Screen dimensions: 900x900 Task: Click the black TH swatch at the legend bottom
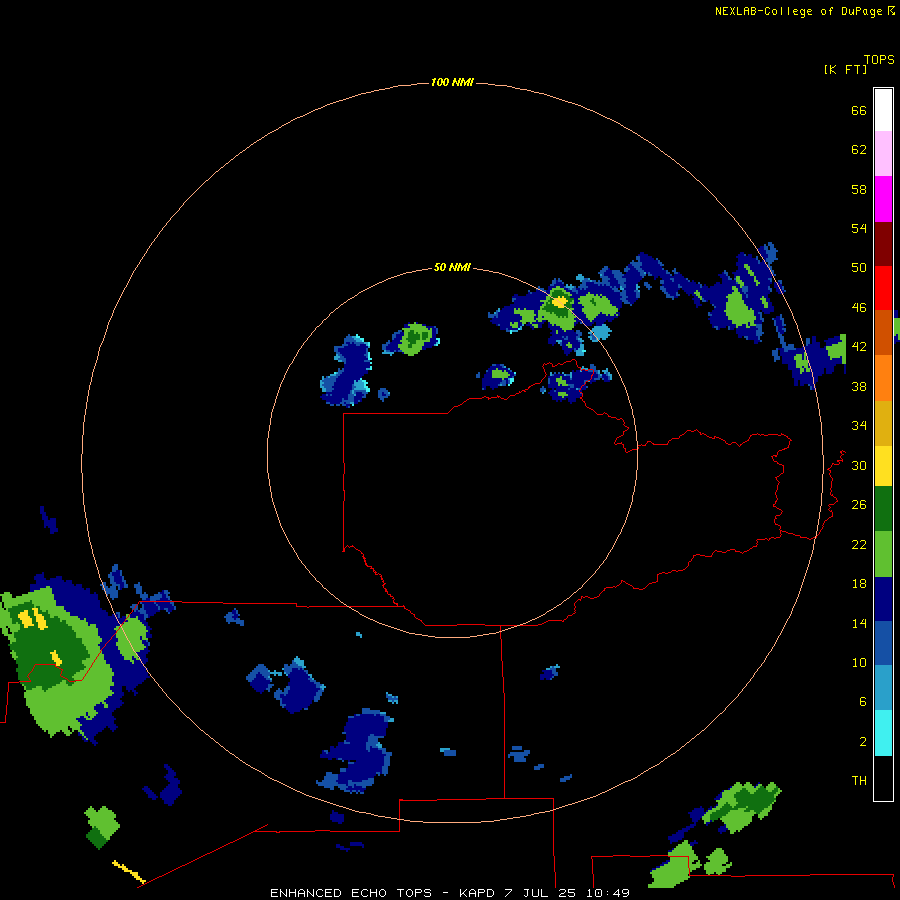[x=883, y=778]
